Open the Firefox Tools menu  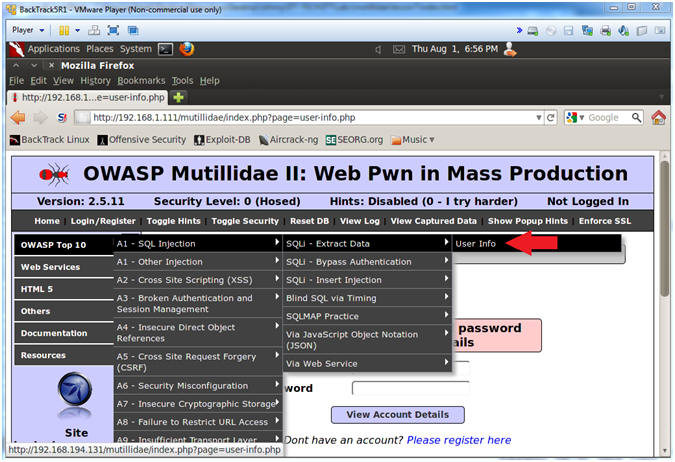183,81
